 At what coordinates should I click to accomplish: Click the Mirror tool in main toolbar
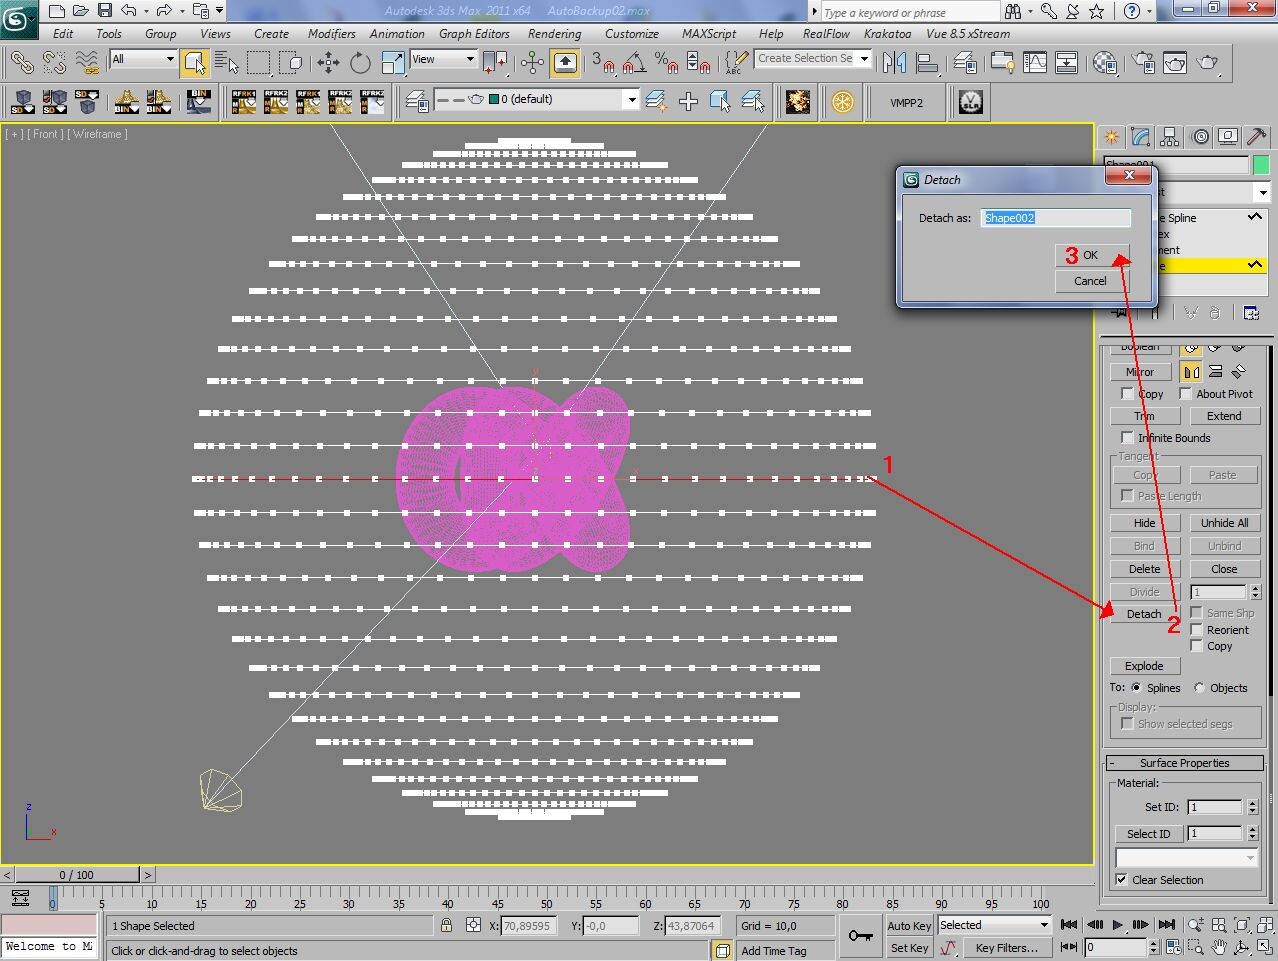[894, 63]
